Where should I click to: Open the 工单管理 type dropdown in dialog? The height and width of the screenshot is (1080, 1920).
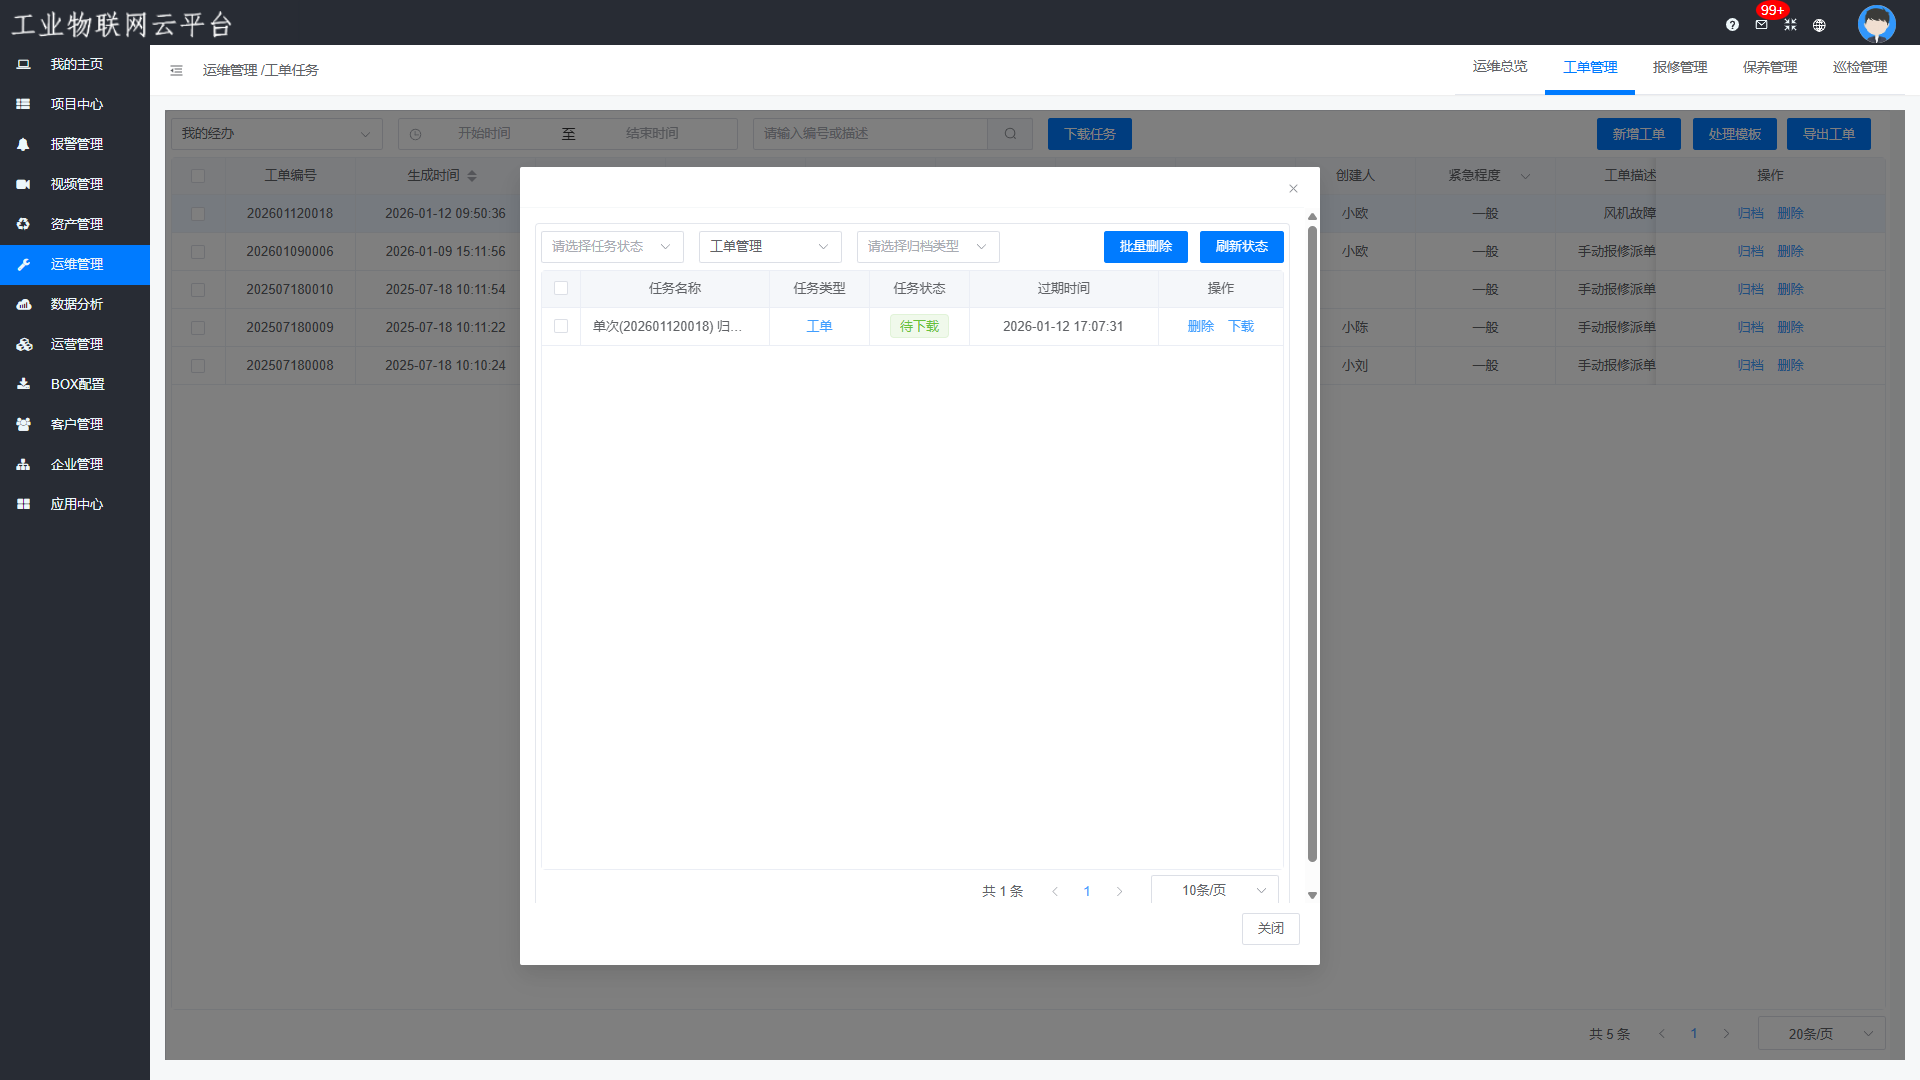point(769,247)
